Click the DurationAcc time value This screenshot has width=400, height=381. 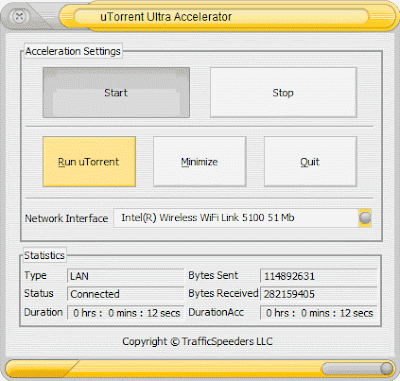[x=318, y=313]
